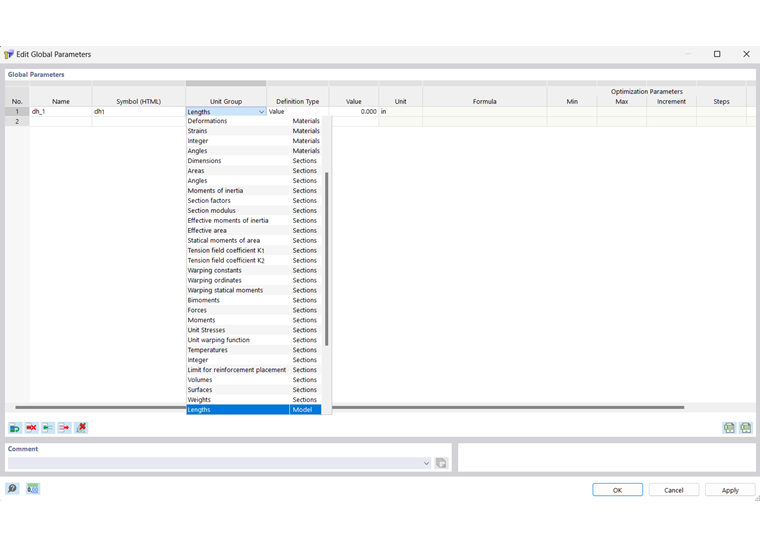Viewport: 760px width, 548px height.
Task: Choose Angles in the Sections group
Action: click(x=253, y=181)
